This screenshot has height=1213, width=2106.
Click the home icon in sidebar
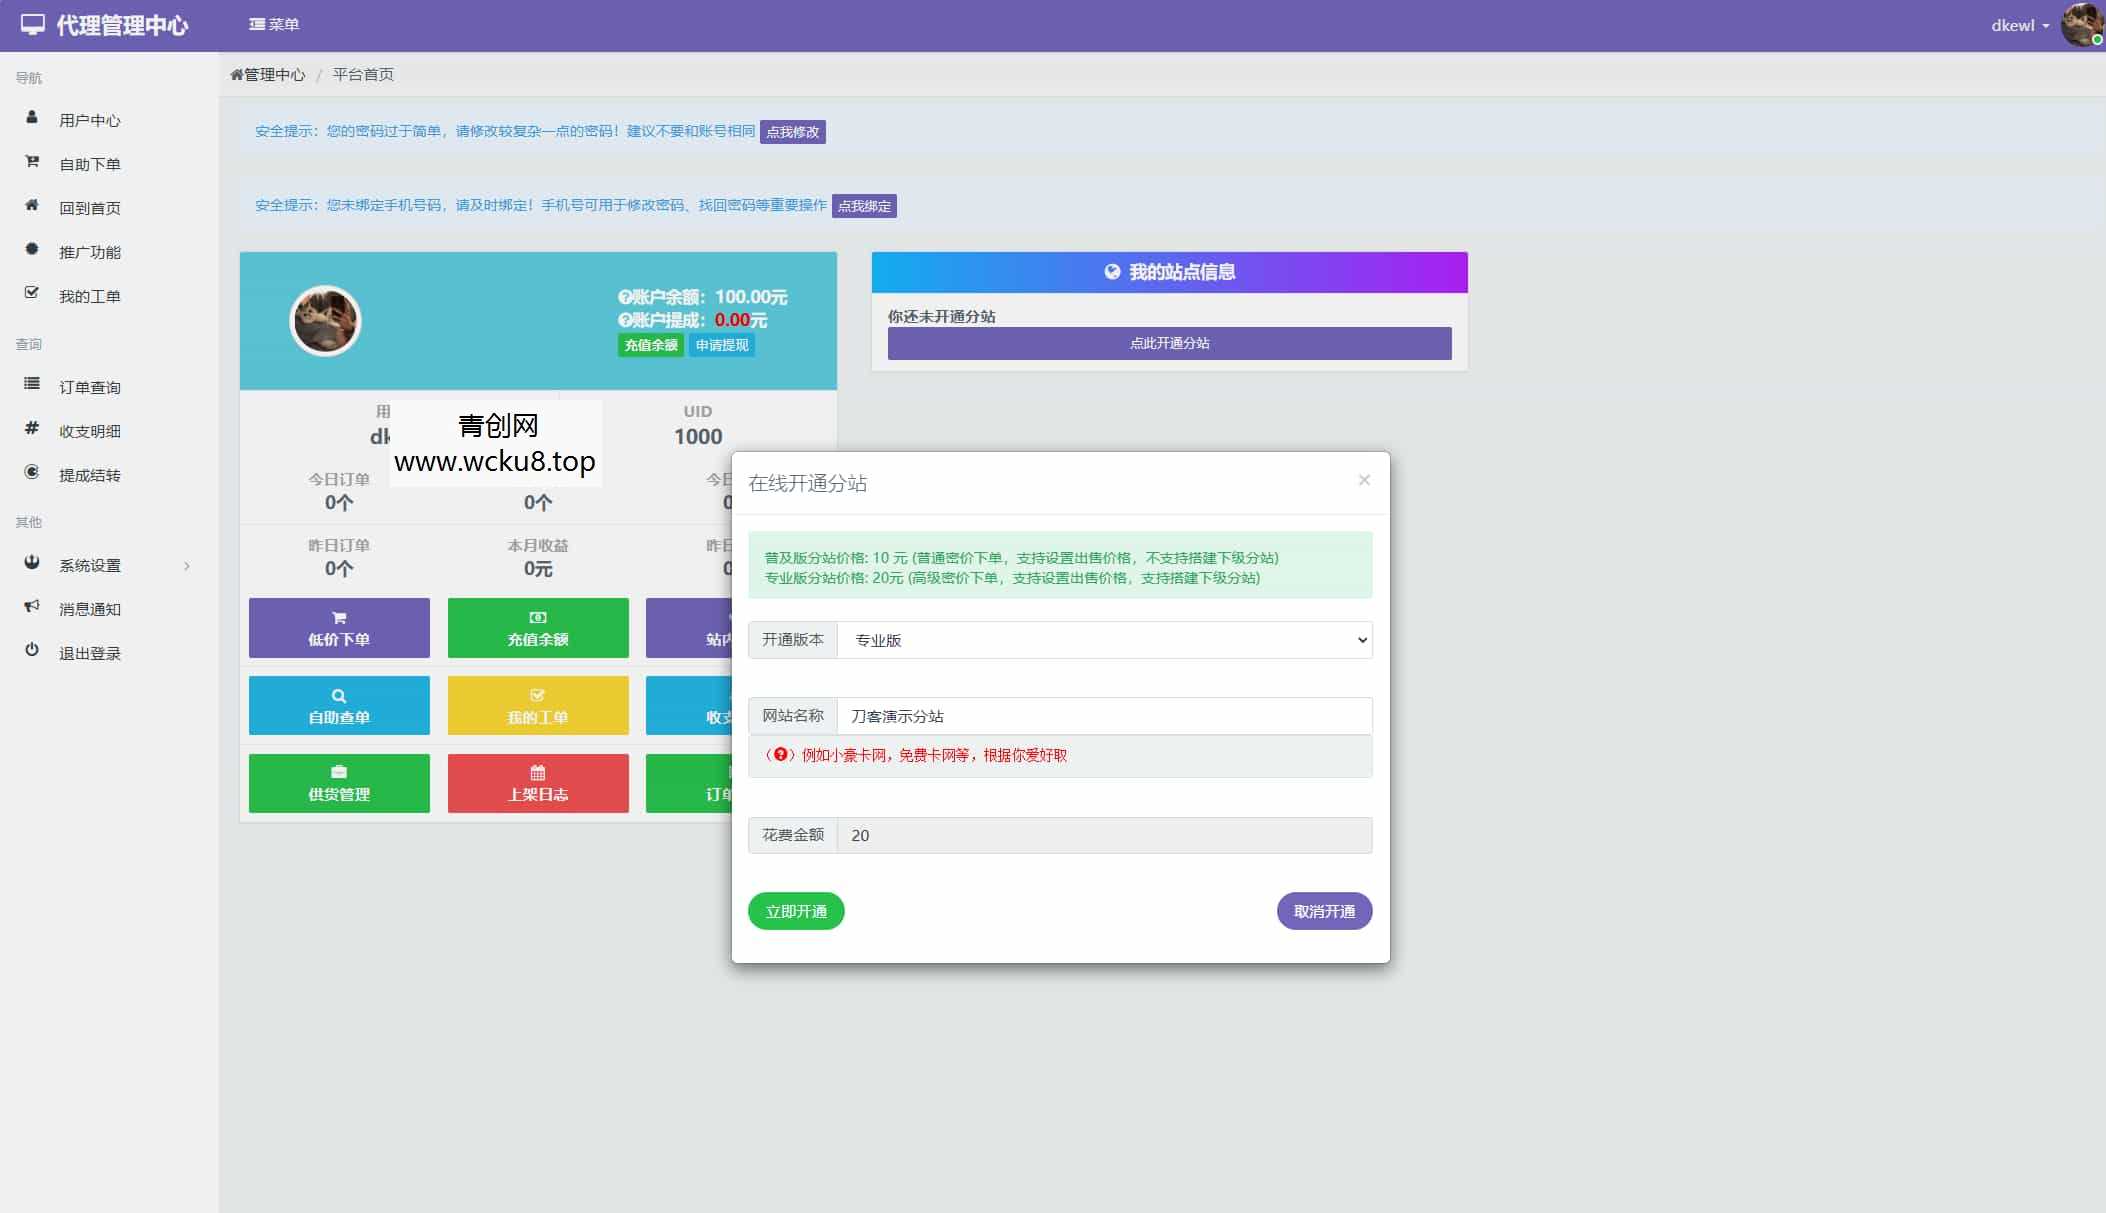[32, 206]
